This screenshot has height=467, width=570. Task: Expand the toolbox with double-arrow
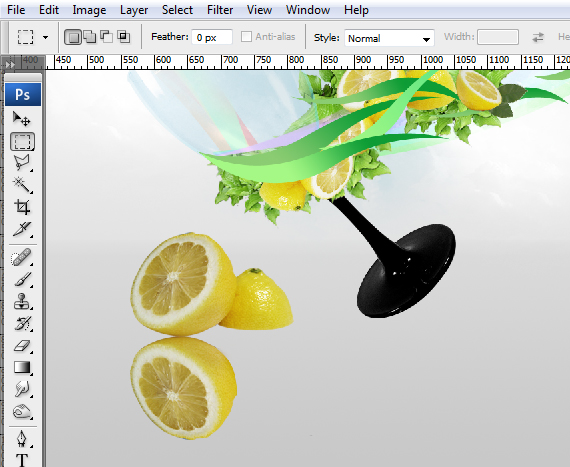tap(9, 64)
